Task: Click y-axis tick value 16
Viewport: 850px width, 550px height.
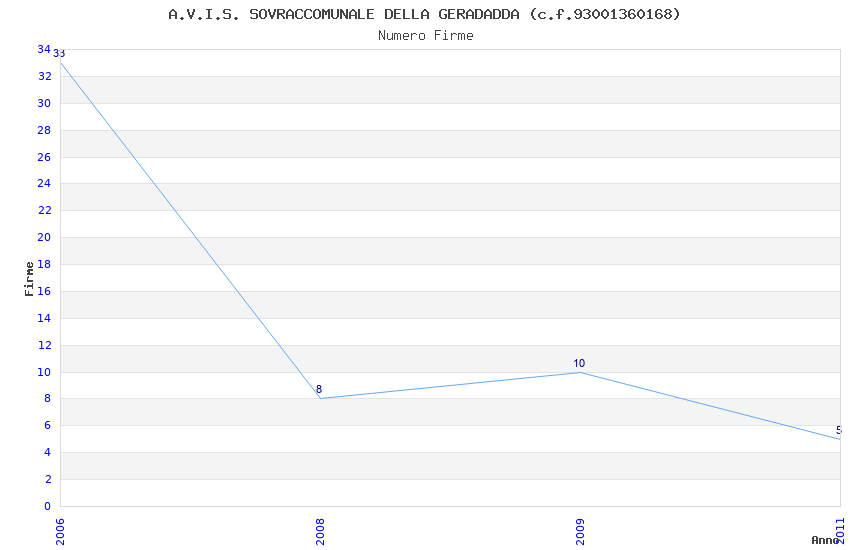Action: (44, 291)
